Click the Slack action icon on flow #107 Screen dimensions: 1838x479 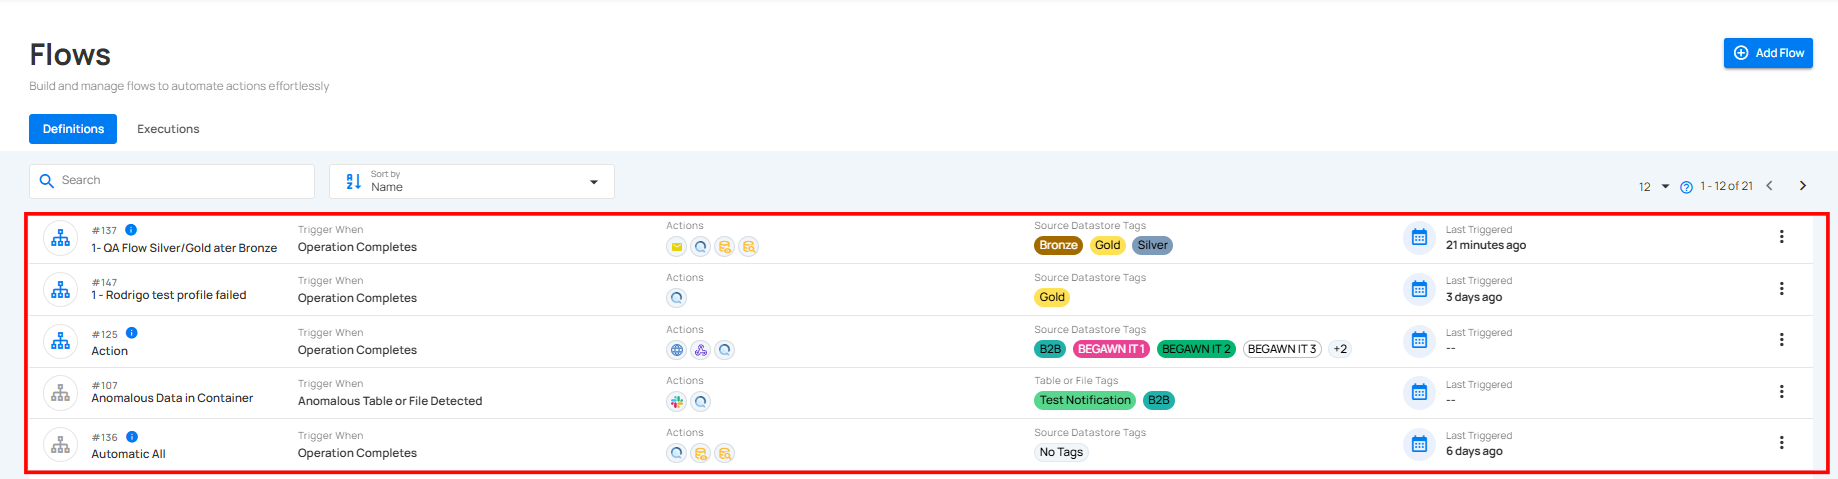click(677, 402)
